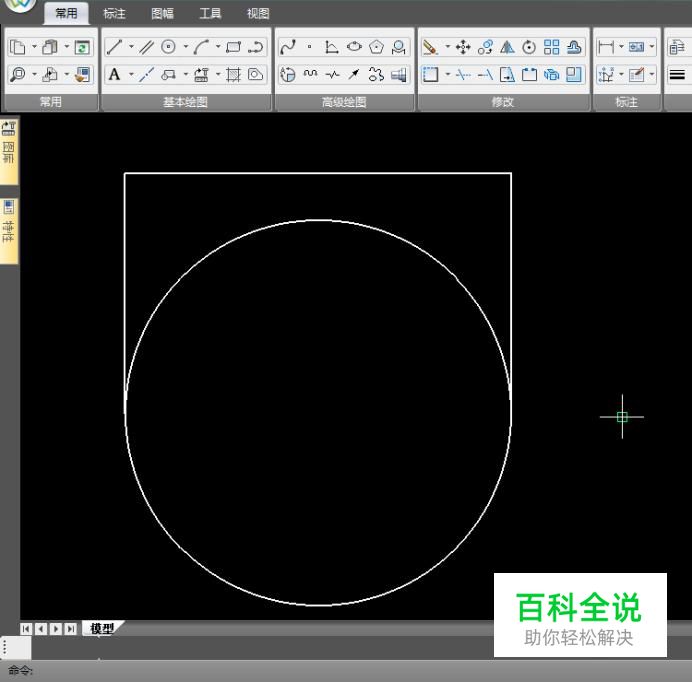This screenshot has height=682, width=692.
Task: Select the Move tool
Action: point(463,47)
